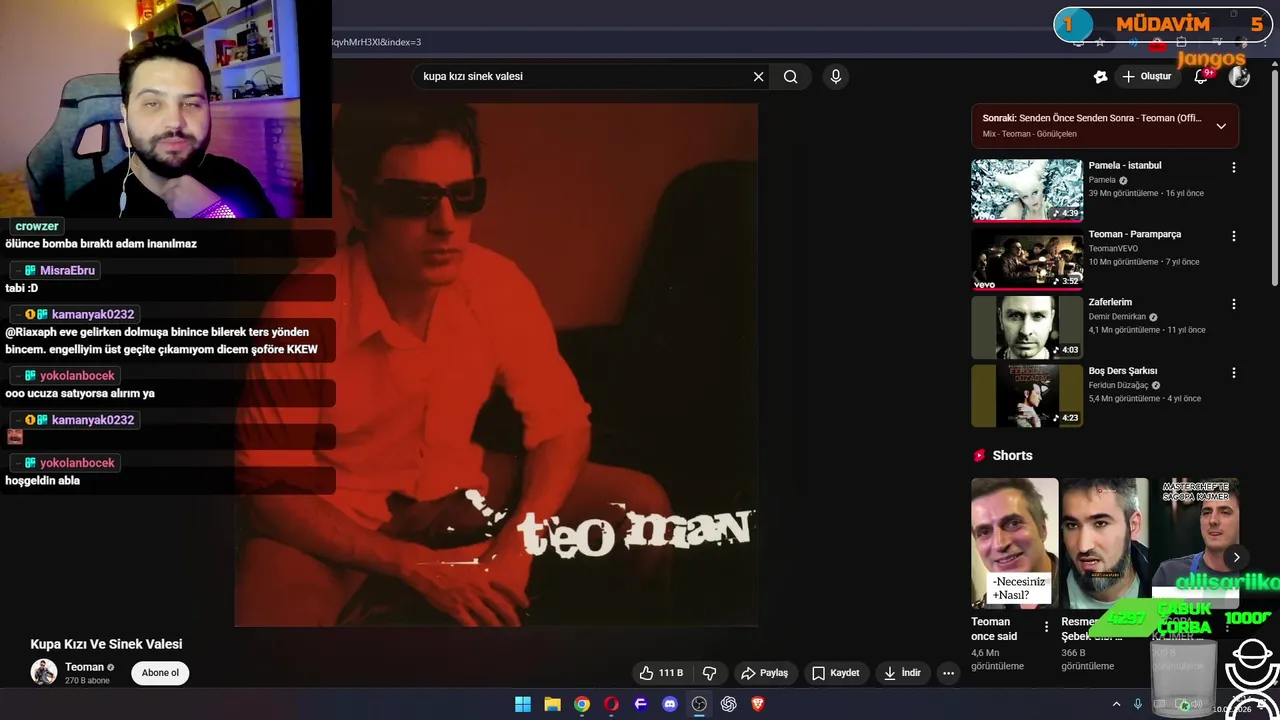
Task: Click the tray microphone icon
Action: coord(1137,704)
